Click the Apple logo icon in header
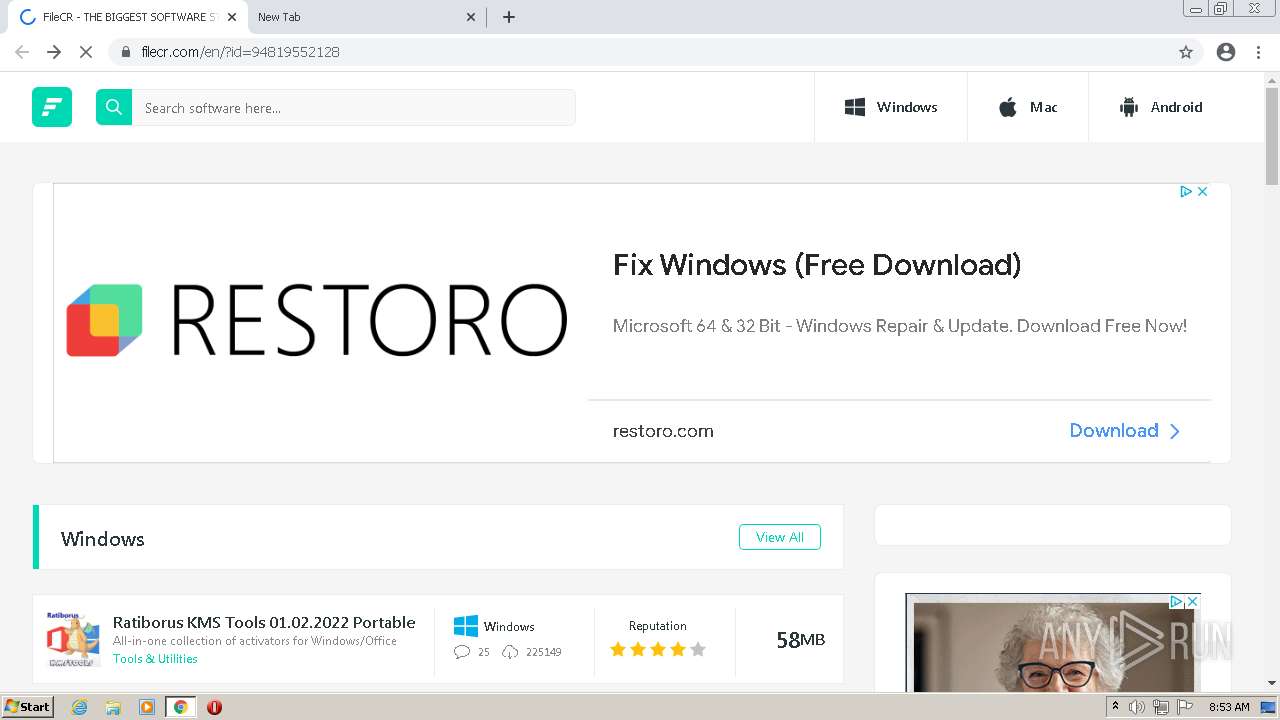1280x720 pixels. [1008, 107]
